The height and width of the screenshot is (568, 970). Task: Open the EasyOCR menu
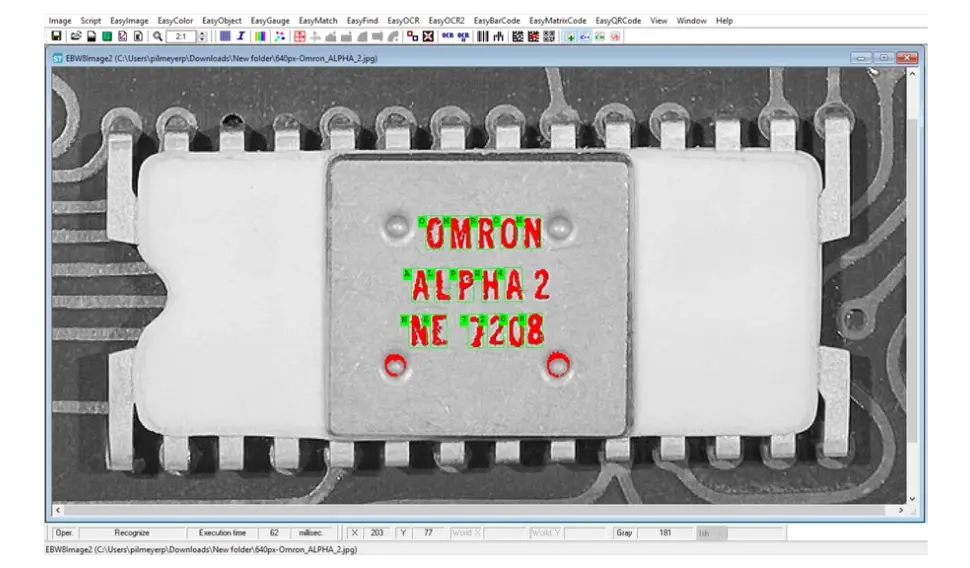(403, 20)
